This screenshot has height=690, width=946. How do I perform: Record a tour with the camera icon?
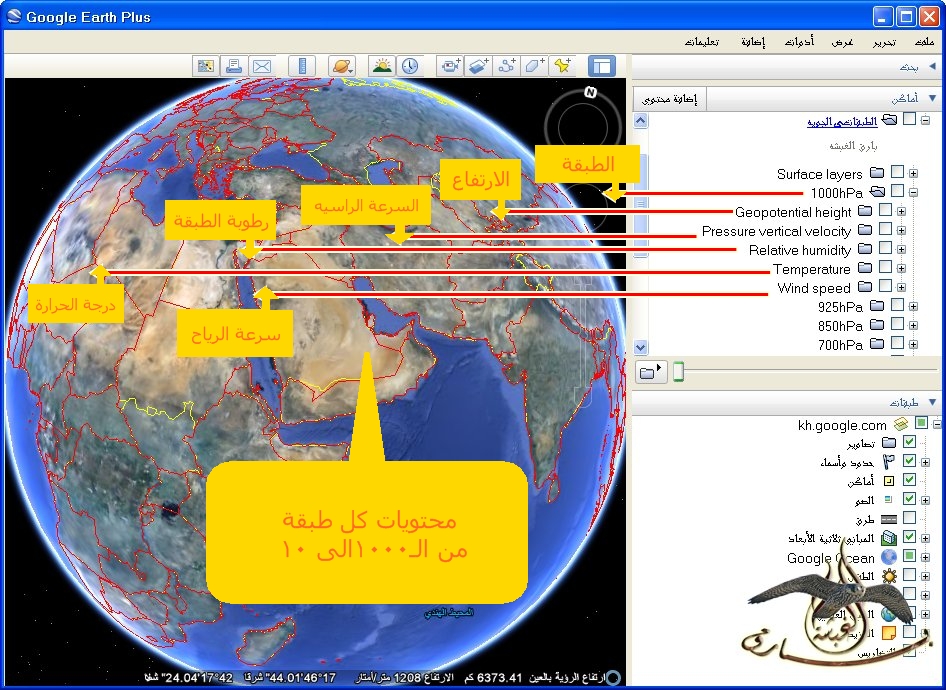coord(450,66)
